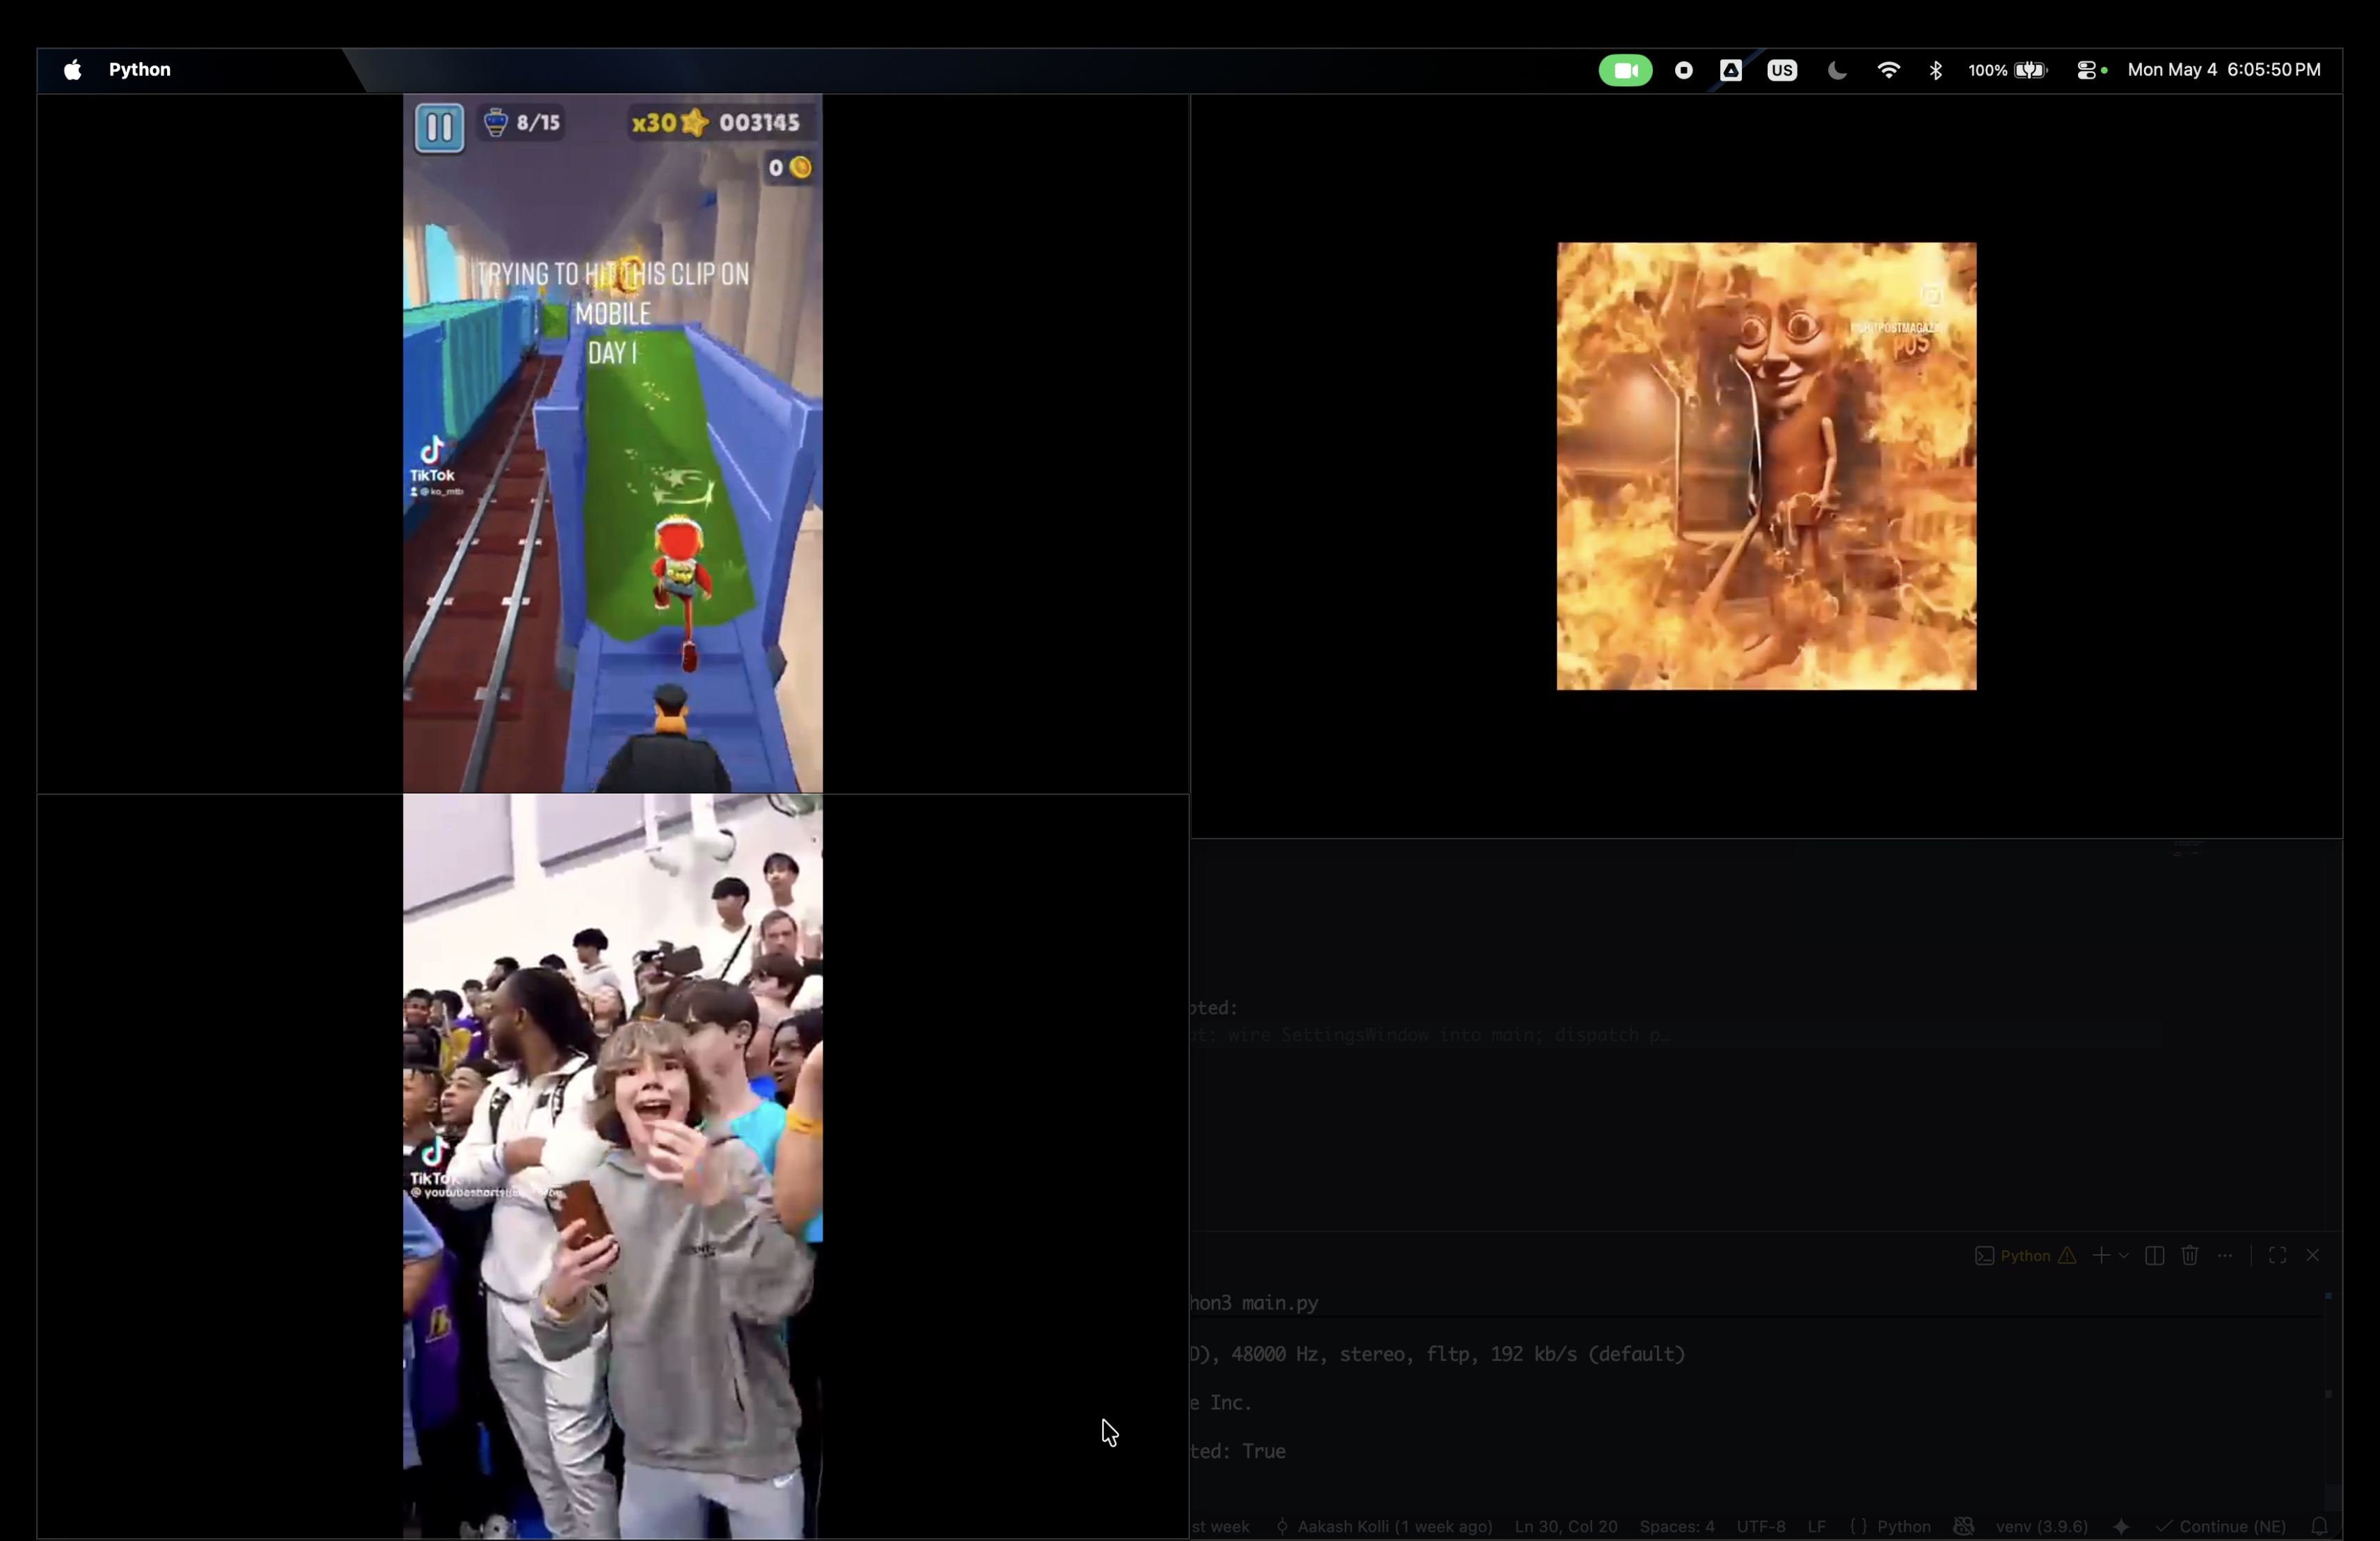
Task: Open the battery status at 100%
Action: [2008, 70]
